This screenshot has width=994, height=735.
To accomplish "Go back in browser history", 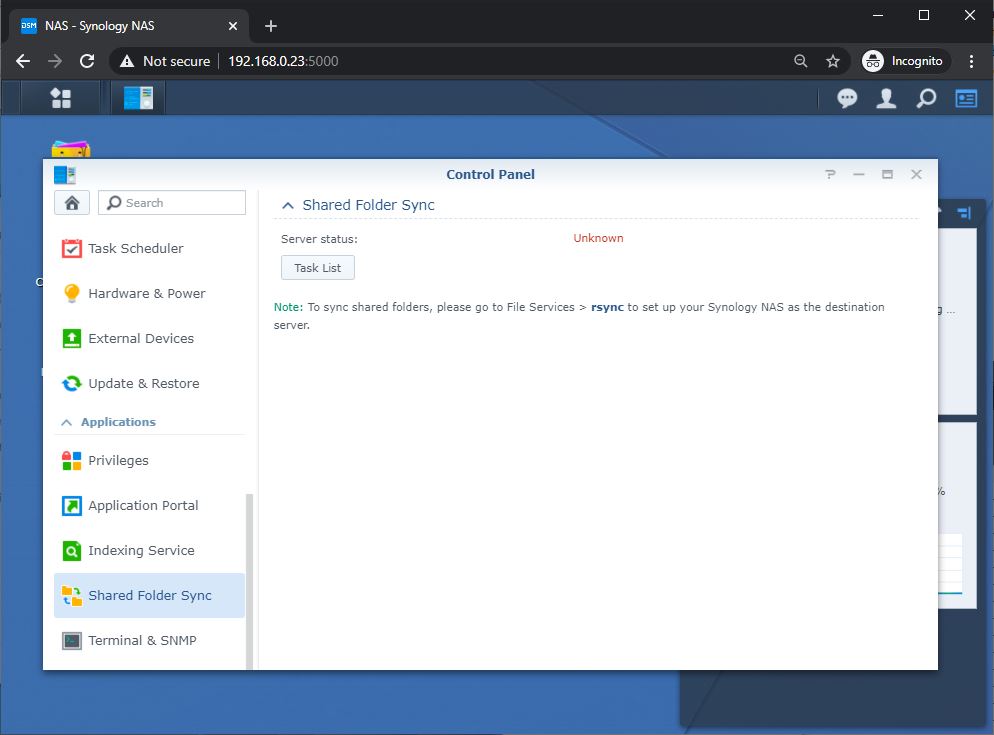I will click(23, 61).
